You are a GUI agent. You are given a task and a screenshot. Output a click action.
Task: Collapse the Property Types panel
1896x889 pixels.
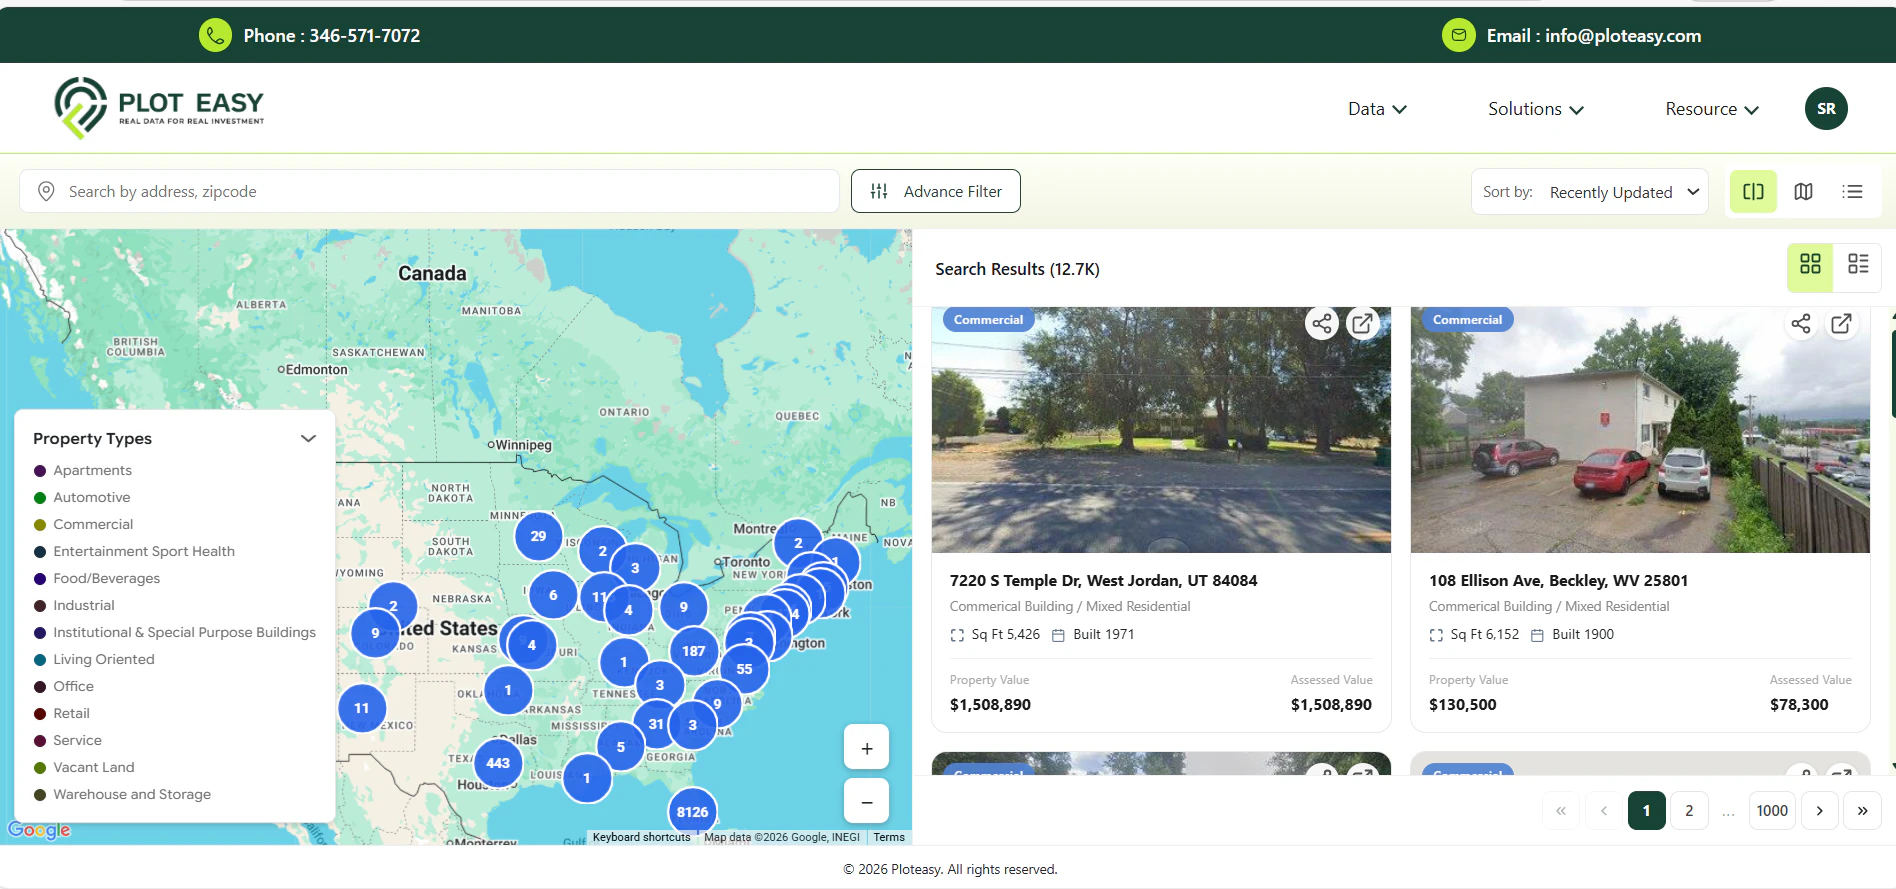(x=308, y=438)
